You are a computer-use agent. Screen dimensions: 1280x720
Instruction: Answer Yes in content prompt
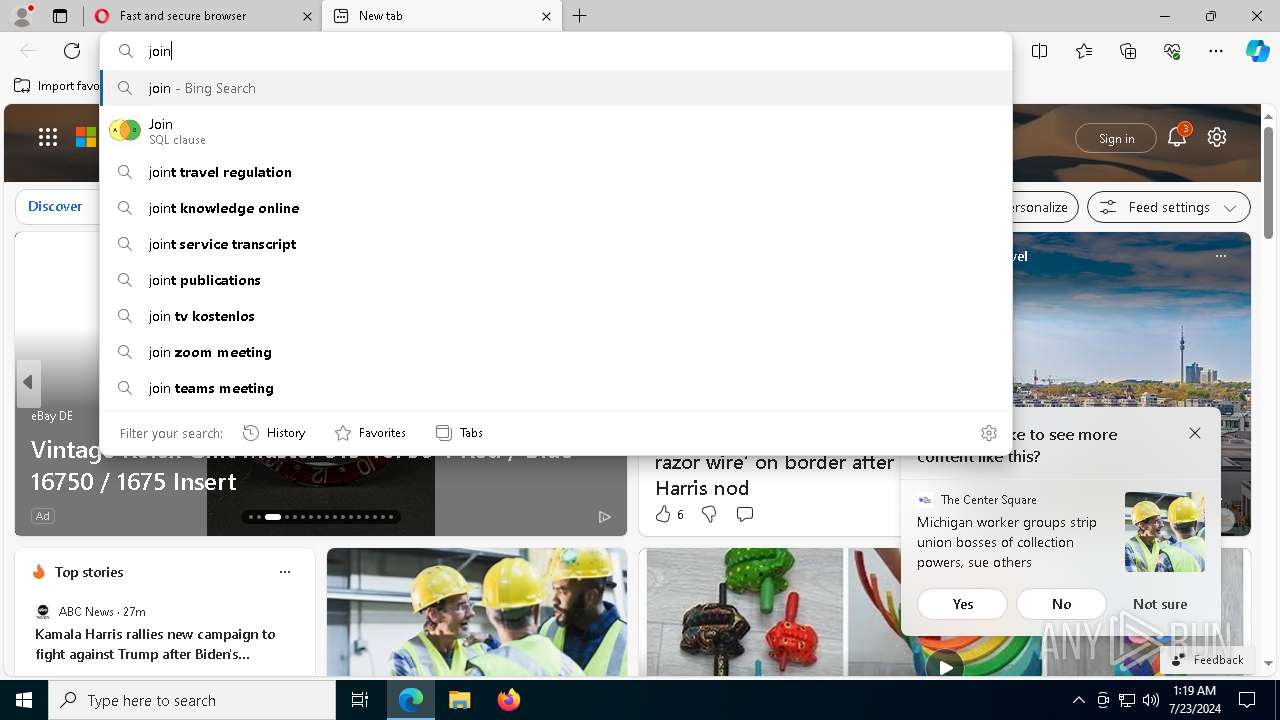tap(963, 604)
